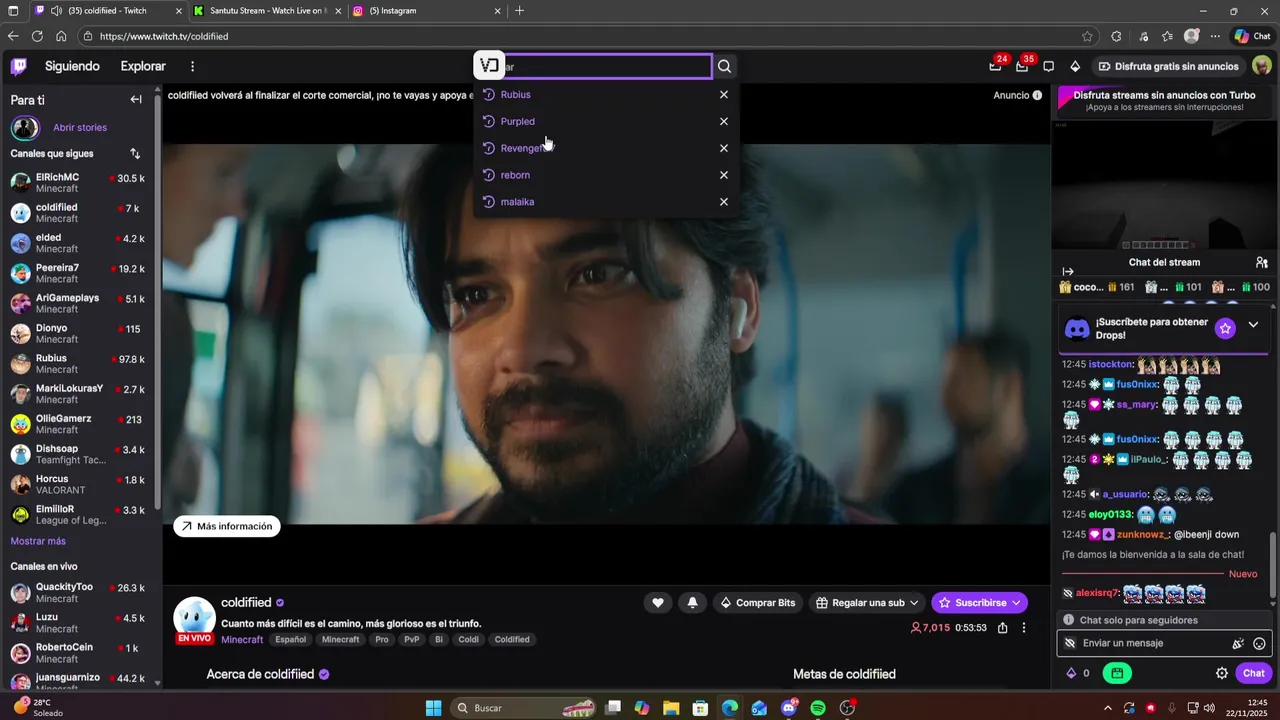Click the left sidebar scrollbar
Viewport: 1280px width, 720px height.
click(x=158, y=300)
